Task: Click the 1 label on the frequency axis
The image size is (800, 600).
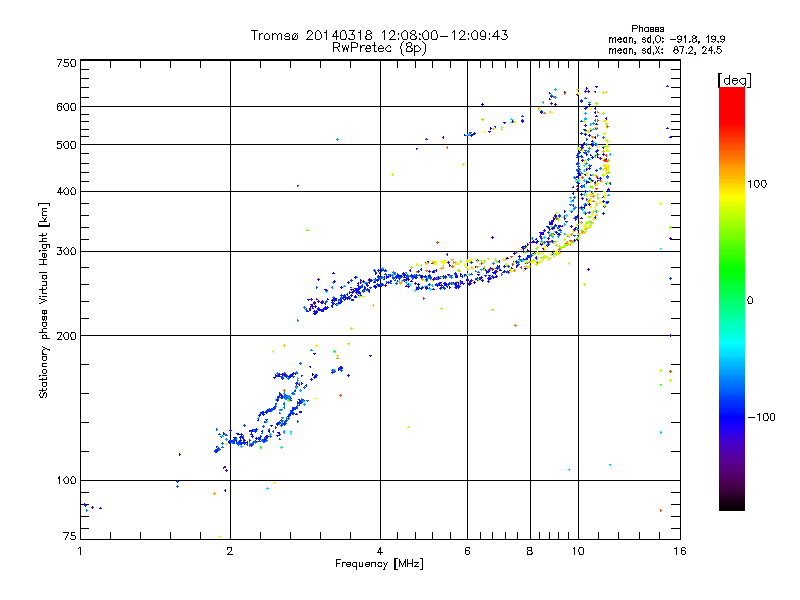Action: (x=80, y=551)
